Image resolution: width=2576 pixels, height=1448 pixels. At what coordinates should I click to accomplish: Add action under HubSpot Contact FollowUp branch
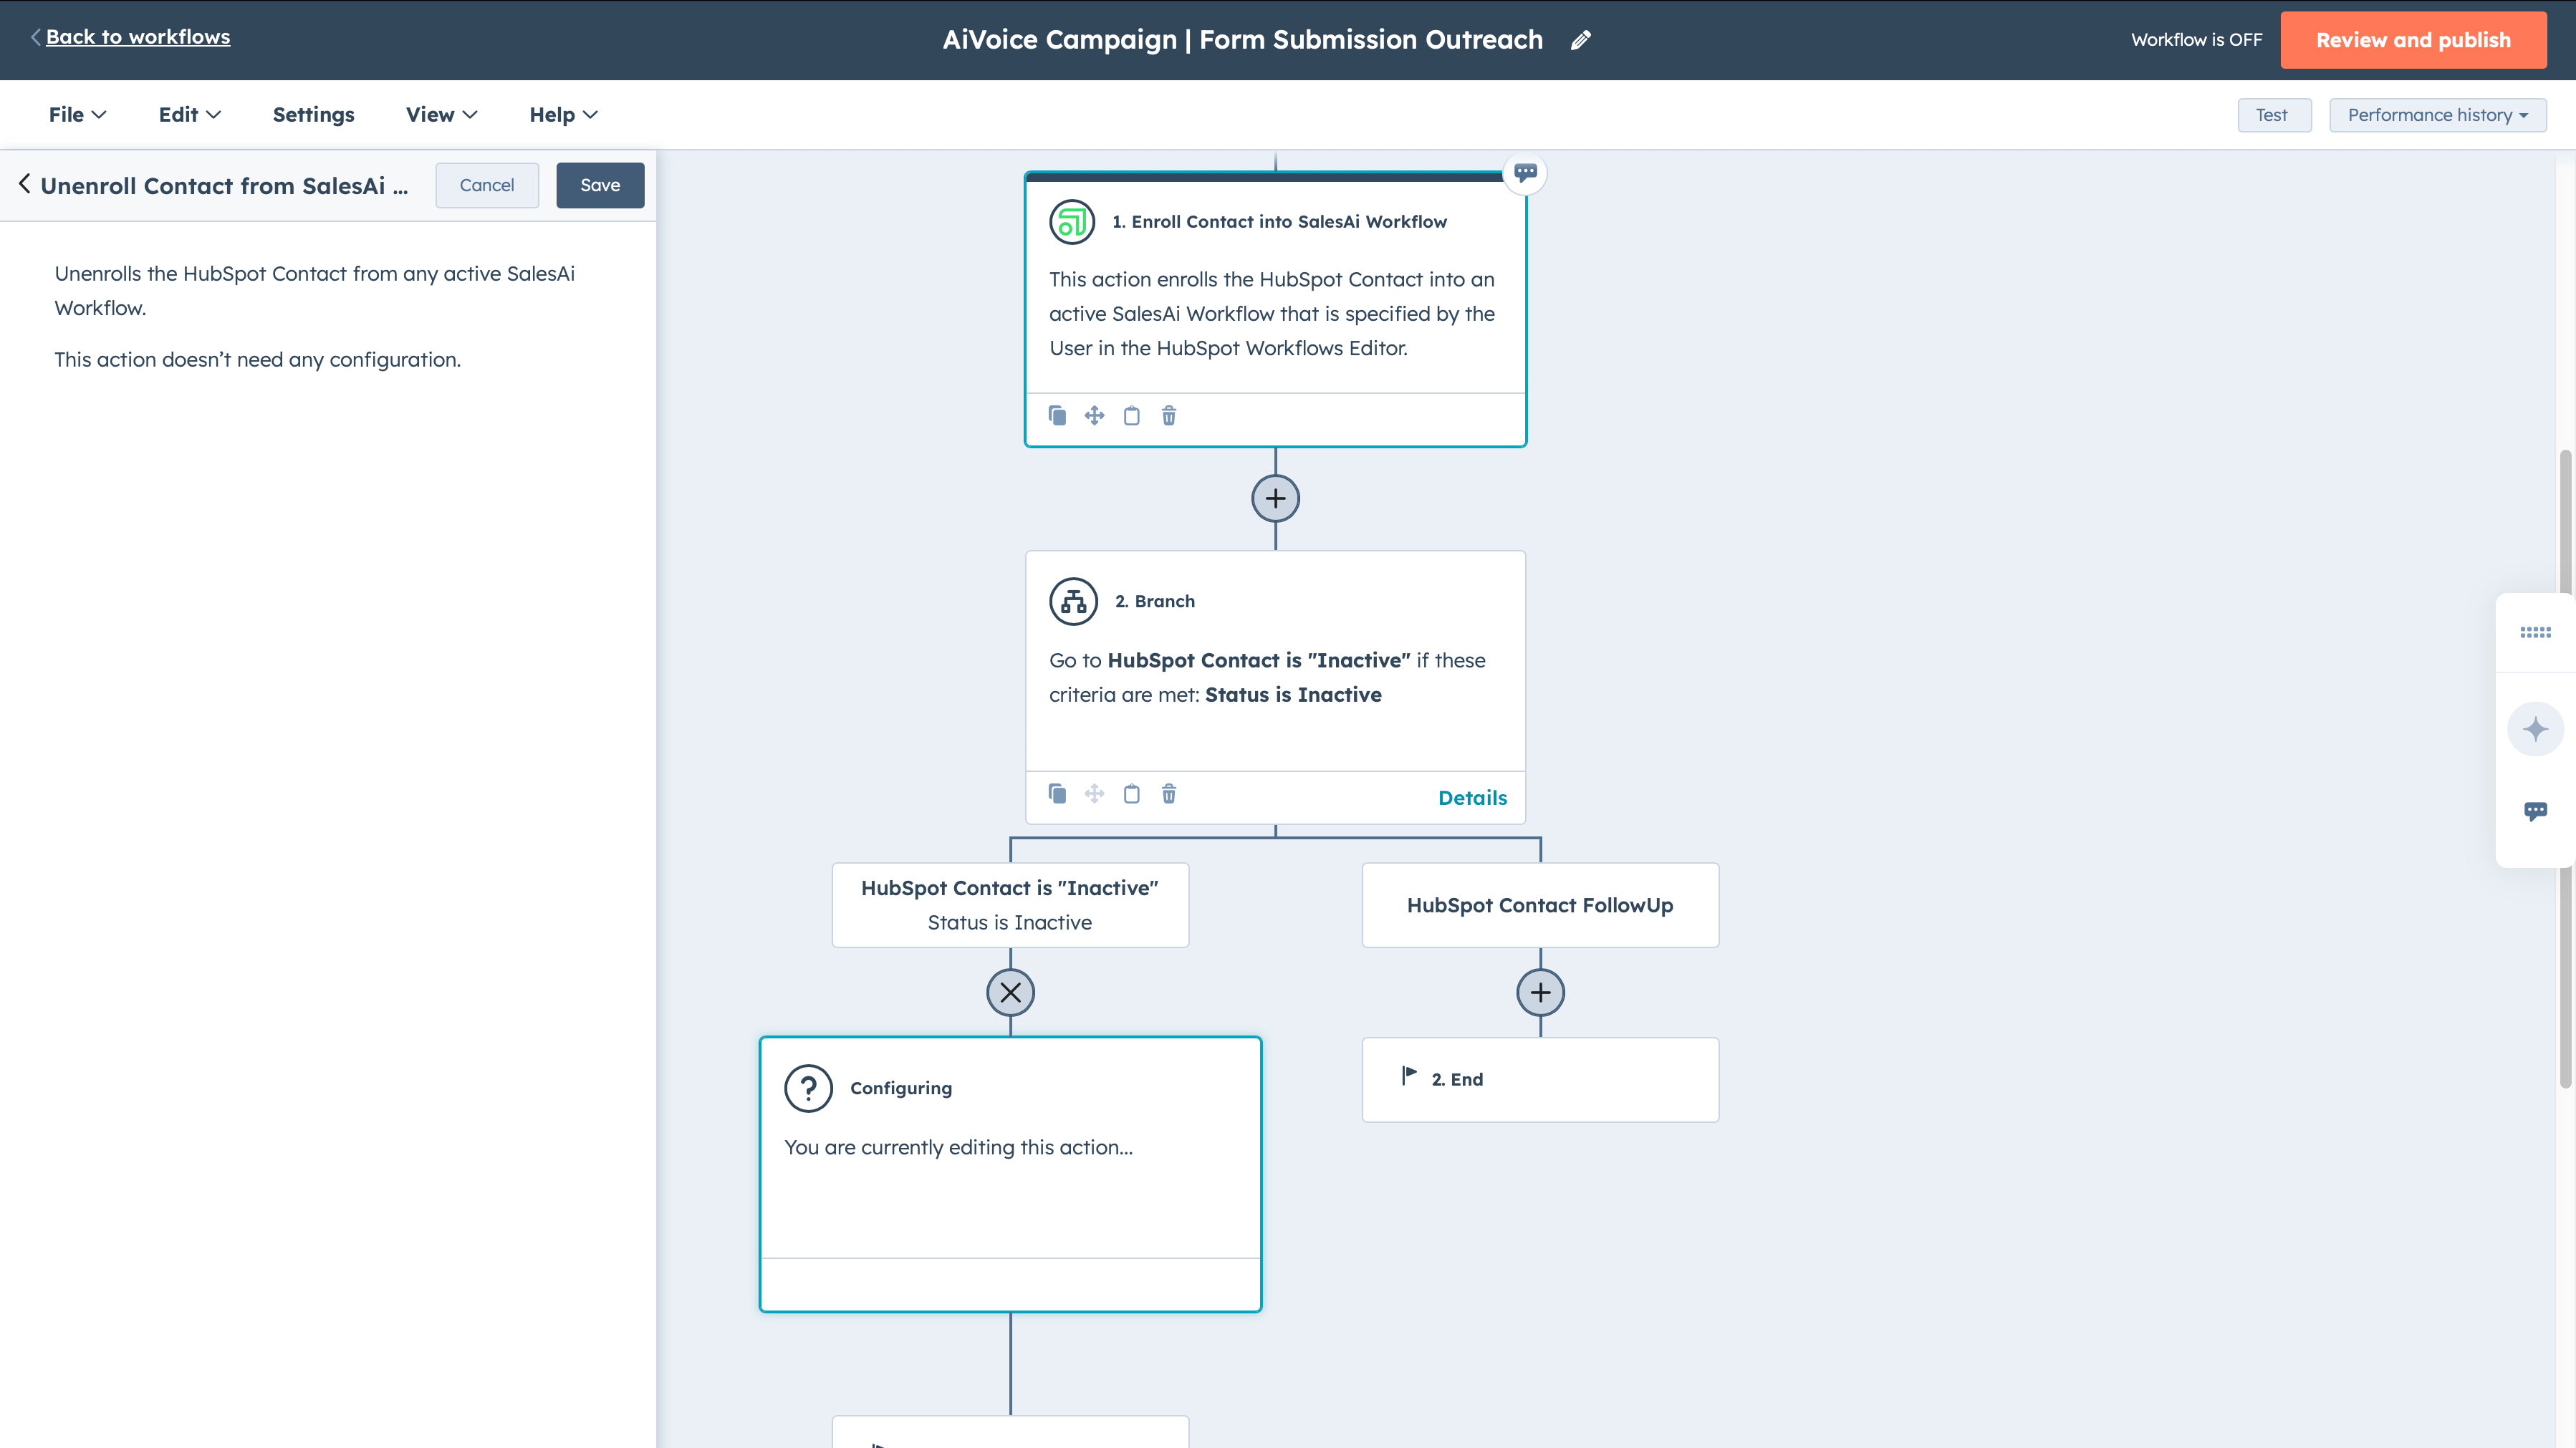[1540, 993]
